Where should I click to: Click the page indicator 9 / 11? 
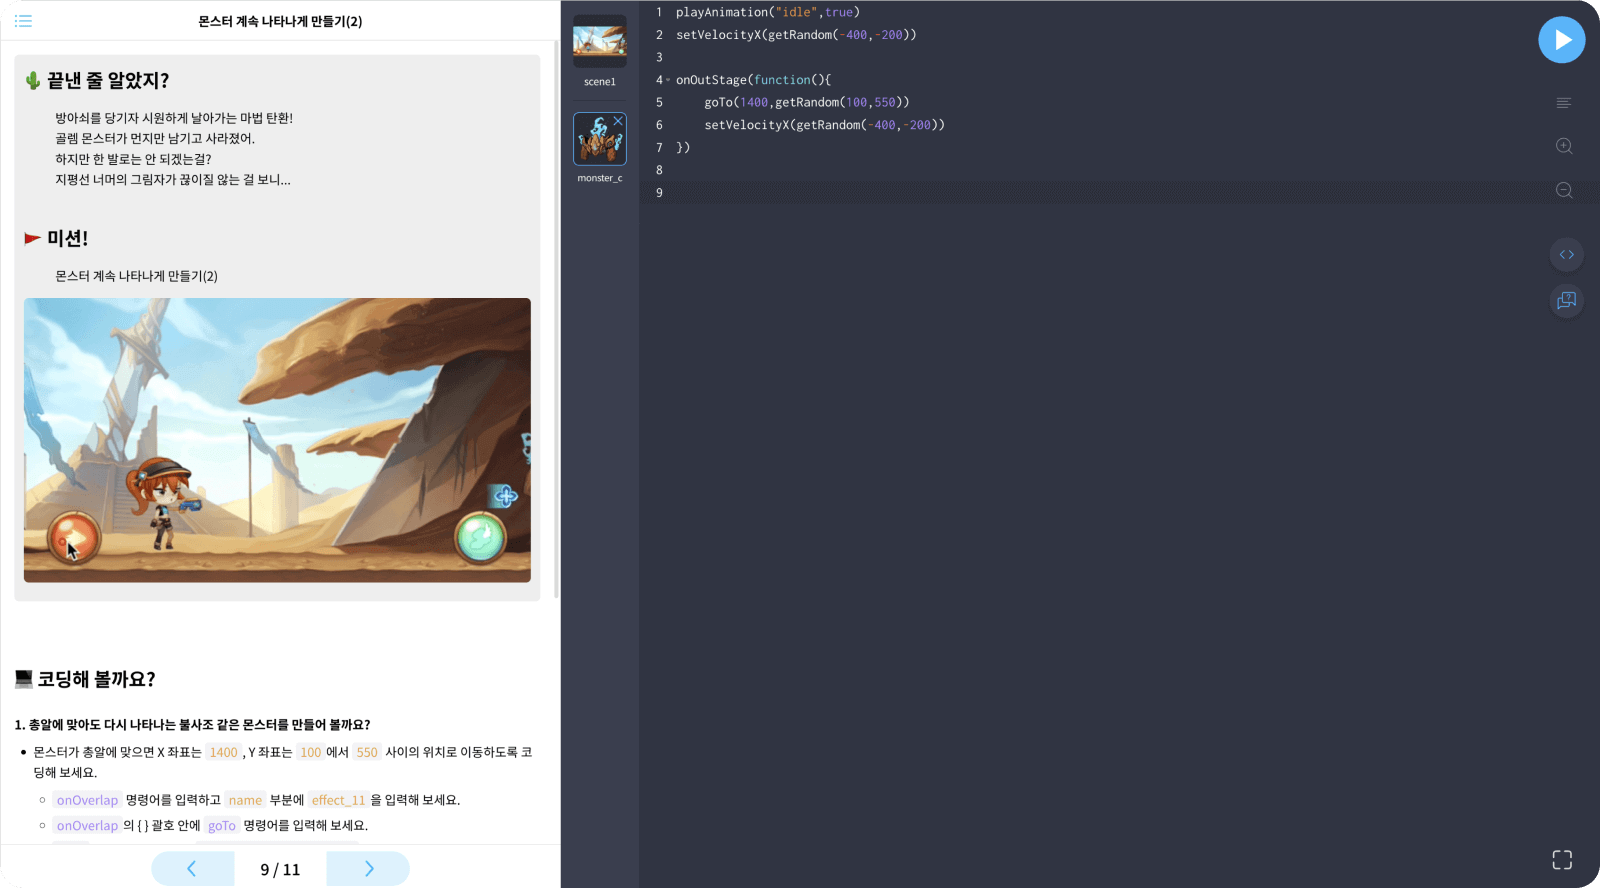(x=280, y=869)
